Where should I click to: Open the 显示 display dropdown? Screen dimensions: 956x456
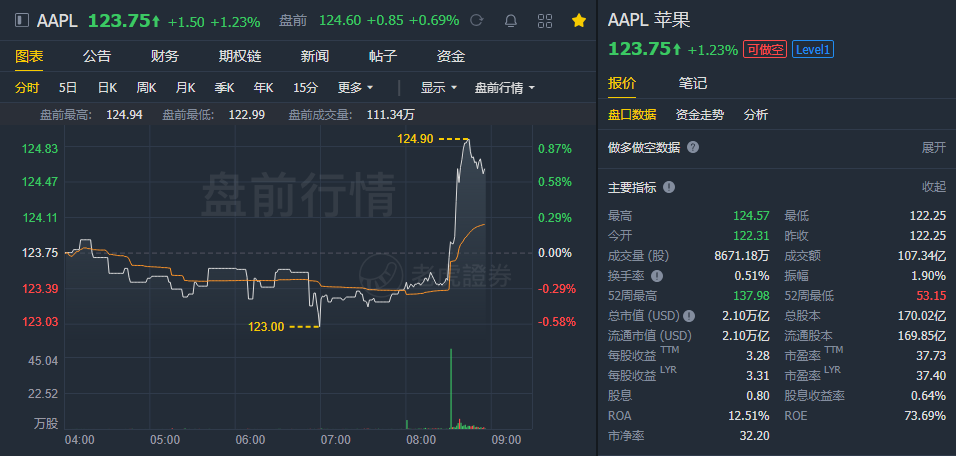tap(438, 88)
